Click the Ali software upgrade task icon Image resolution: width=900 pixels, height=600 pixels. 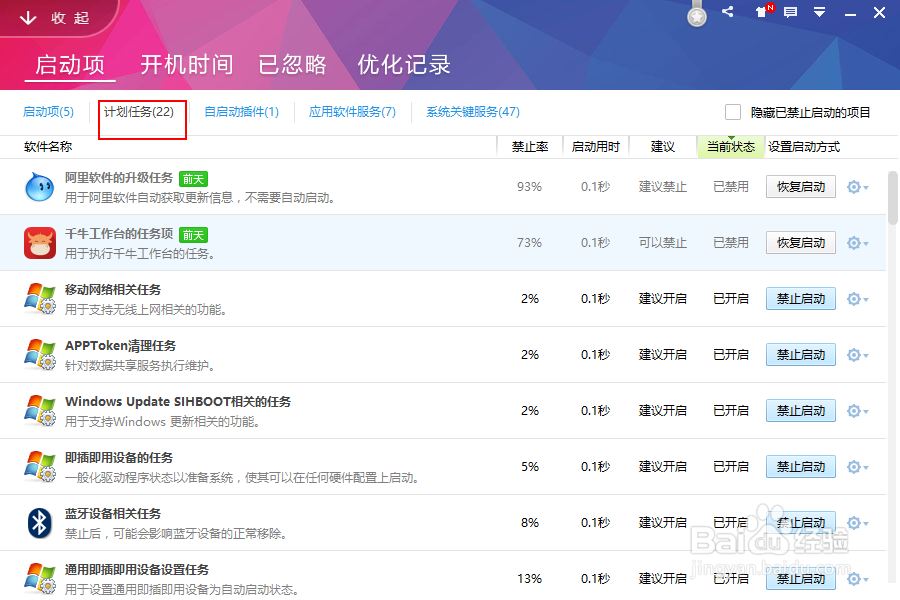39,185
